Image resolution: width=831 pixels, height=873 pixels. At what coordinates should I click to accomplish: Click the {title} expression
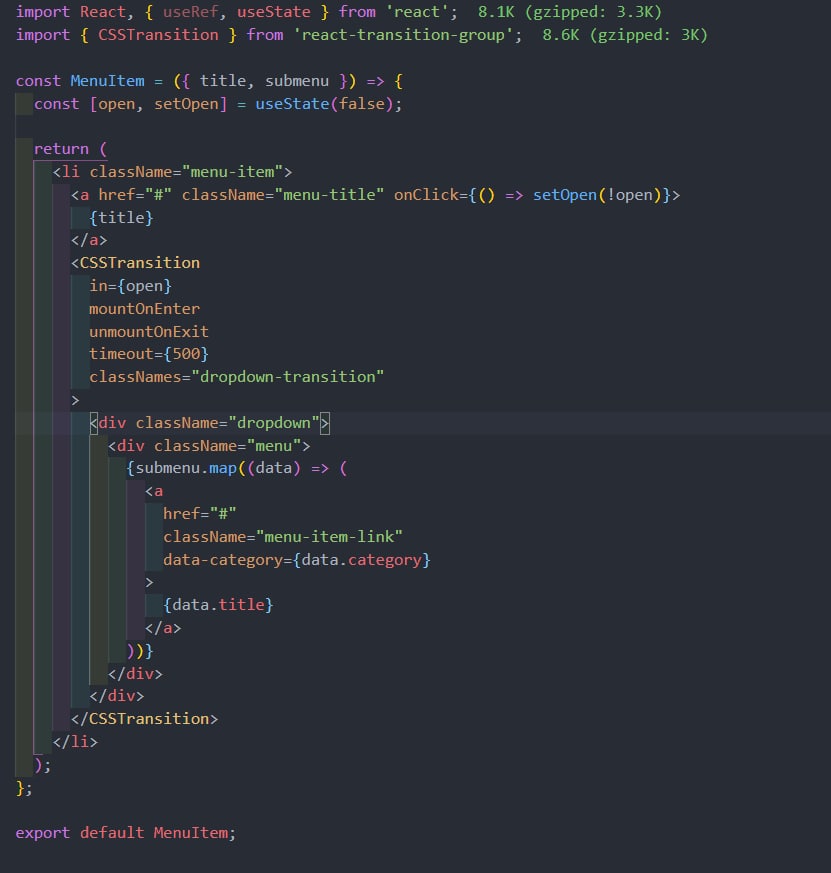tap(121, 218)
